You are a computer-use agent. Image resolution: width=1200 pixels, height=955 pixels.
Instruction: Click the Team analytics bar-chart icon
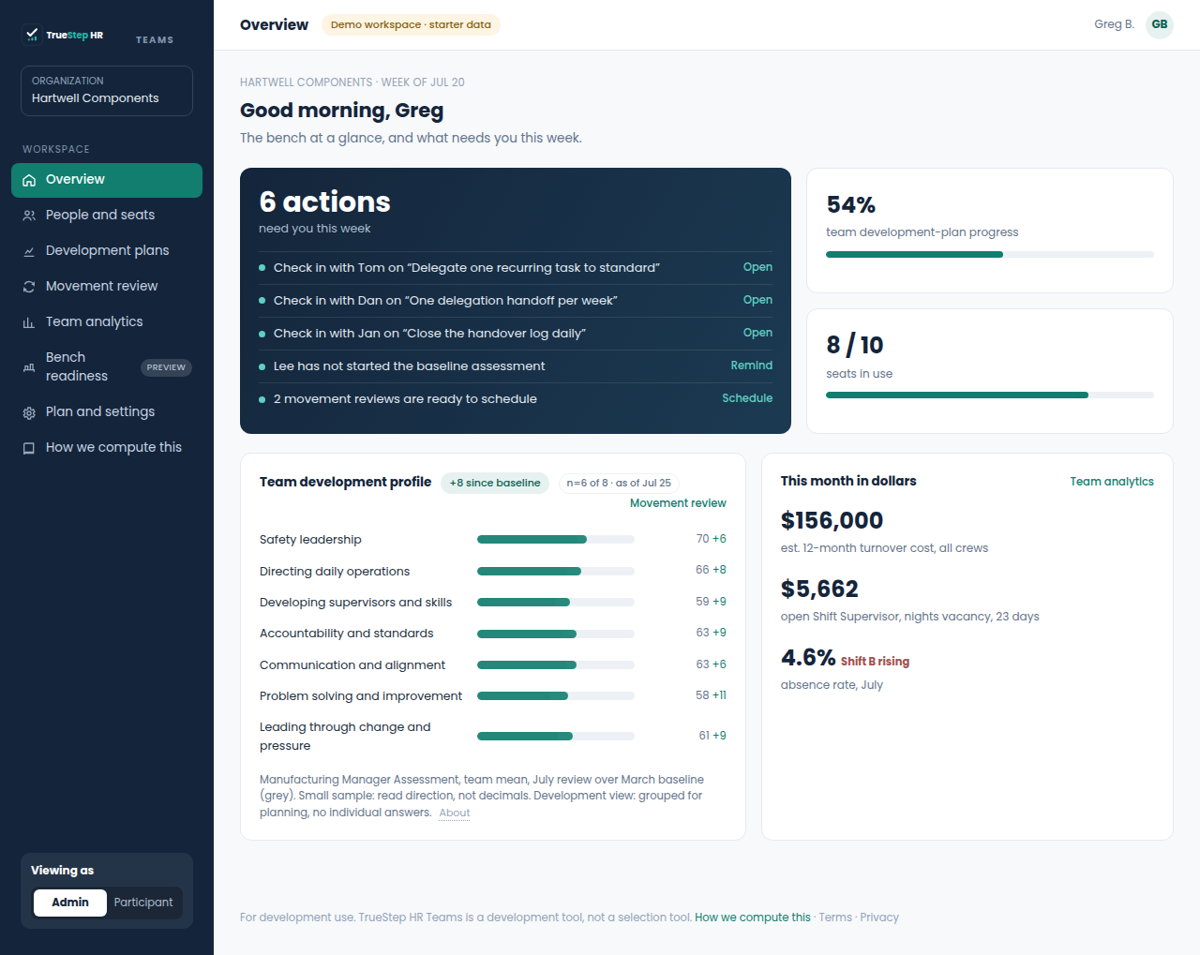click(x=29, y=322)
